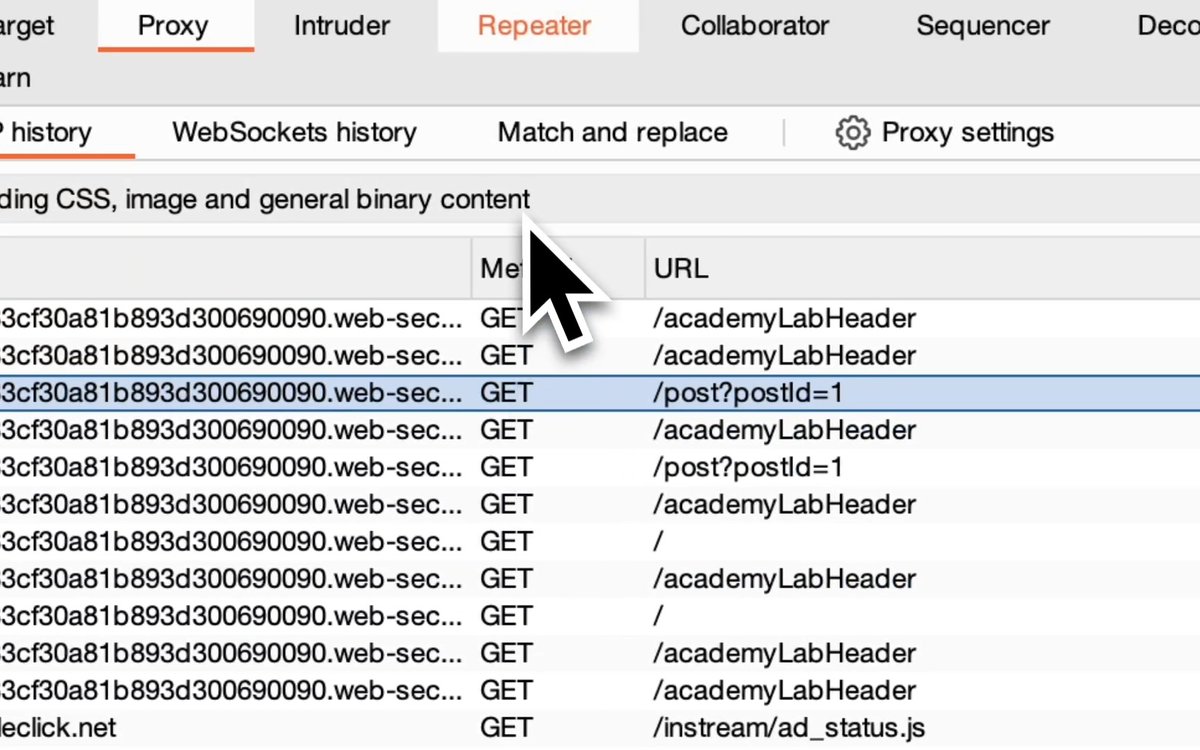Select the /academyLabHeader row directly above ad_status.js

tap(600, 690)
